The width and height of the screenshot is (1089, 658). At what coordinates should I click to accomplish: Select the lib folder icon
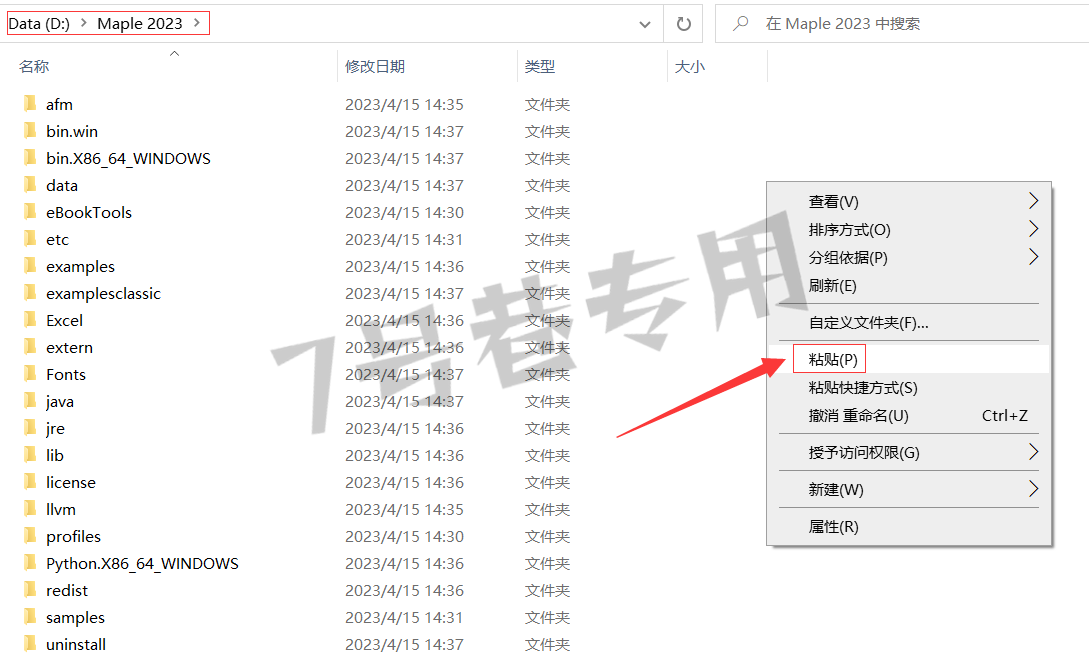pyautogui.click(x=30, y=455)
